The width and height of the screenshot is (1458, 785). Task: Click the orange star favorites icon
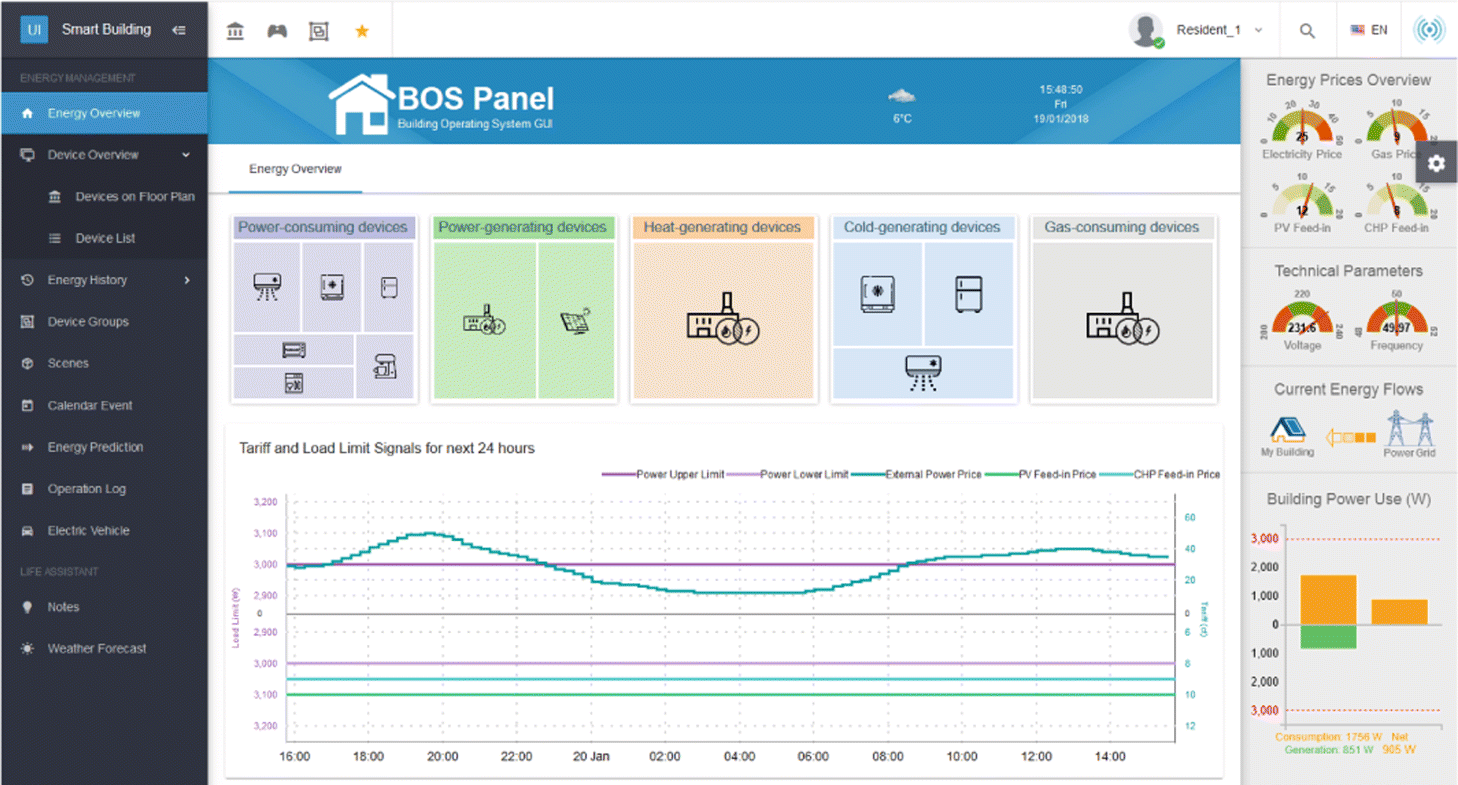coord(362,31)
